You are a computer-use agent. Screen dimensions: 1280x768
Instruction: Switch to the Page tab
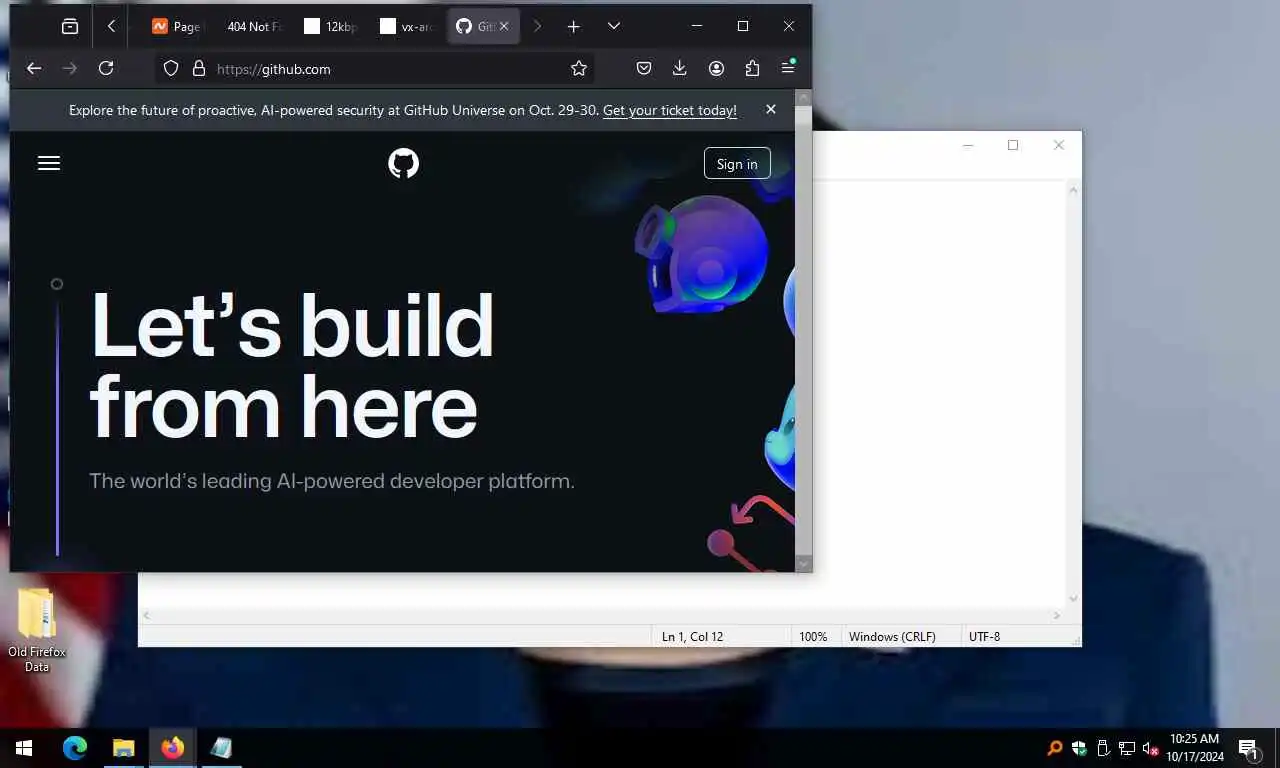coord(176,27)
